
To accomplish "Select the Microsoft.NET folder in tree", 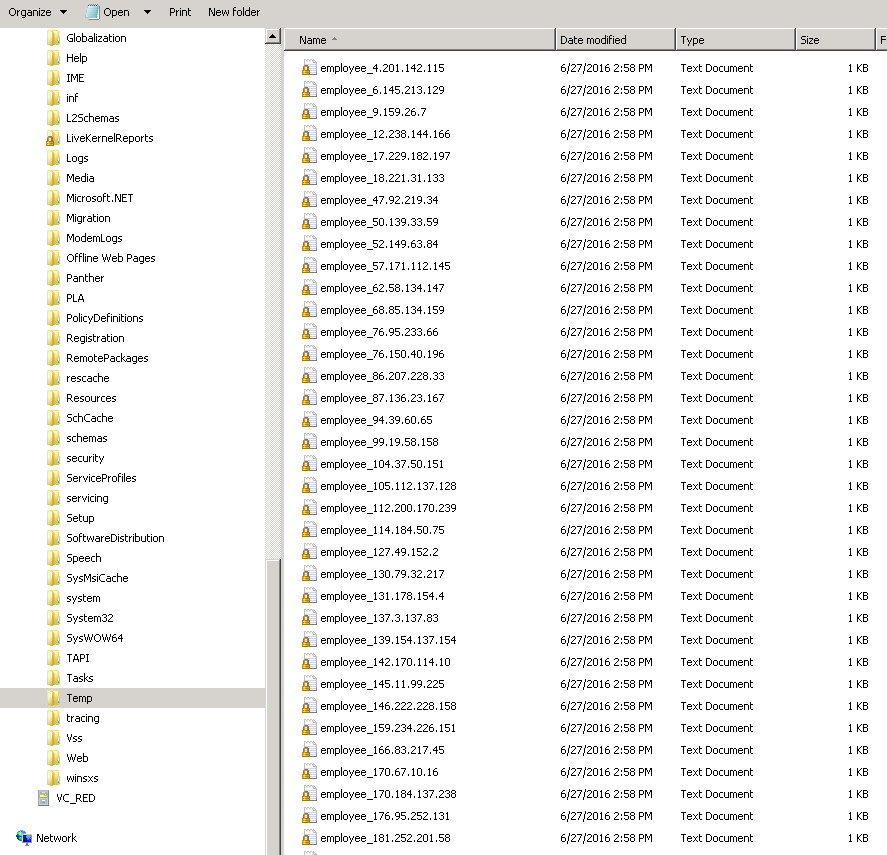I will 99,198.
